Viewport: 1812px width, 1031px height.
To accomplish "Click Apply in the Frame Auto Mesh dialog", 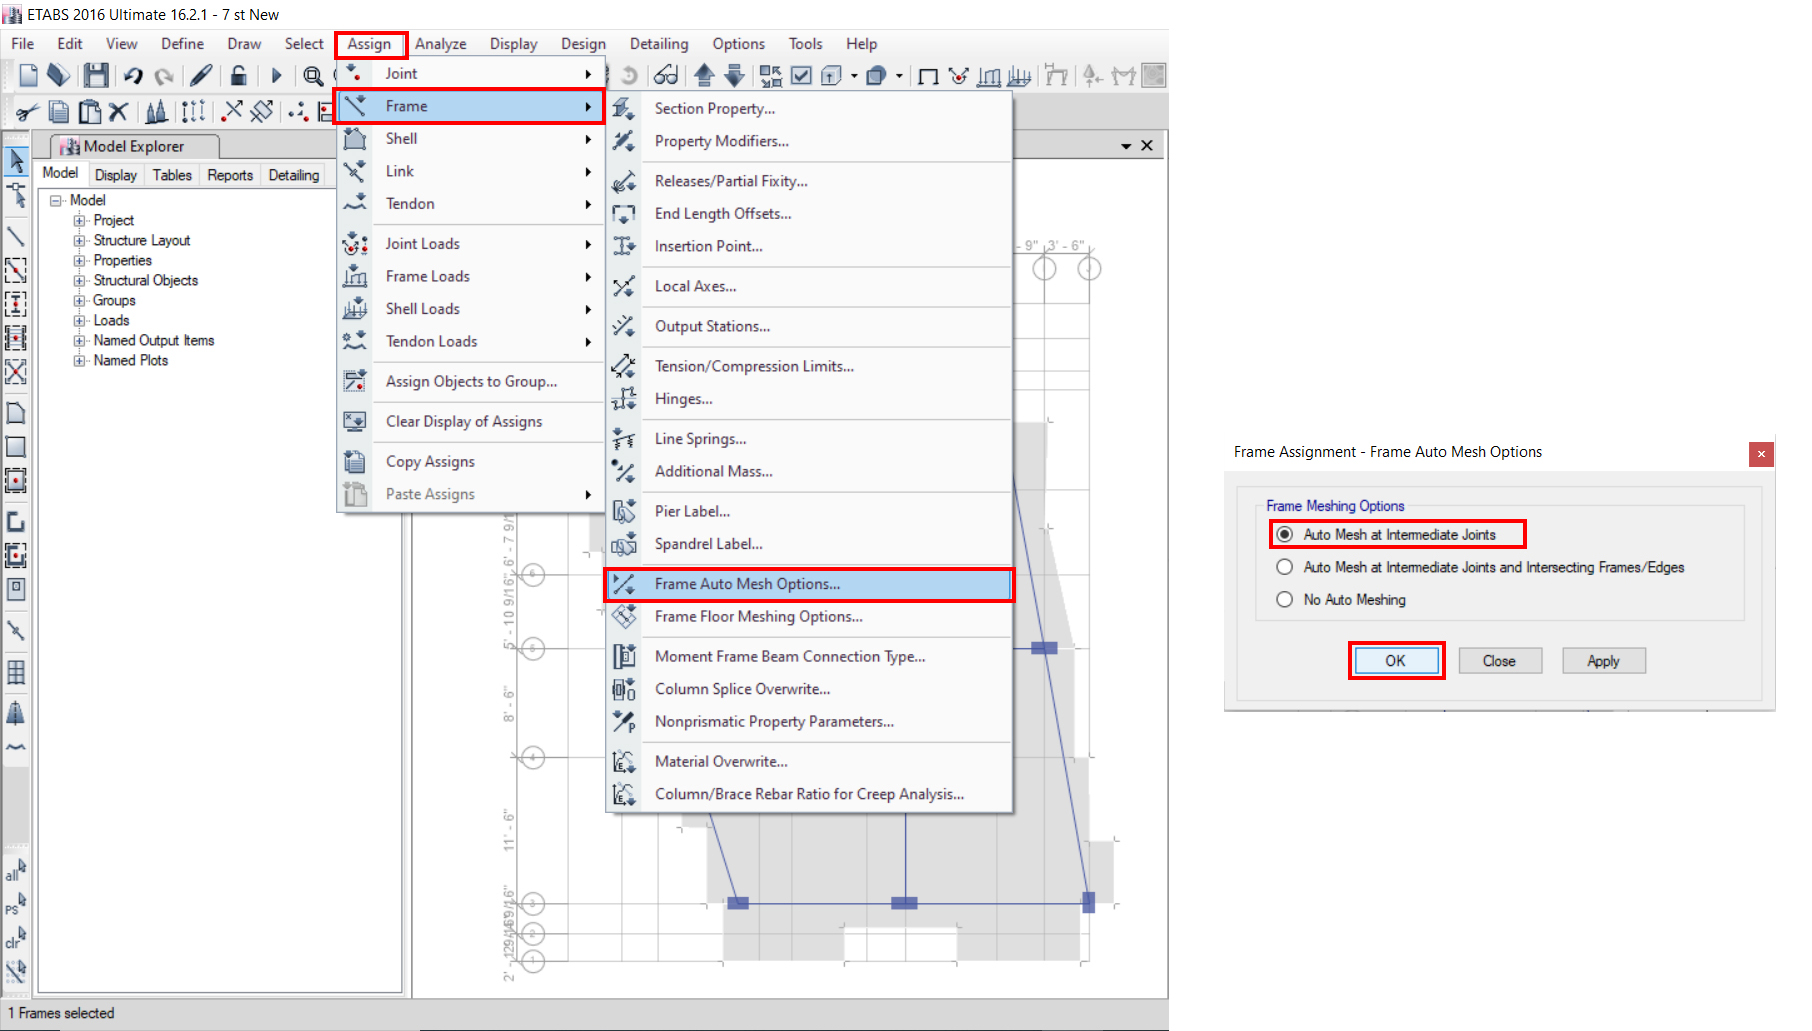I will point(1603,660).
